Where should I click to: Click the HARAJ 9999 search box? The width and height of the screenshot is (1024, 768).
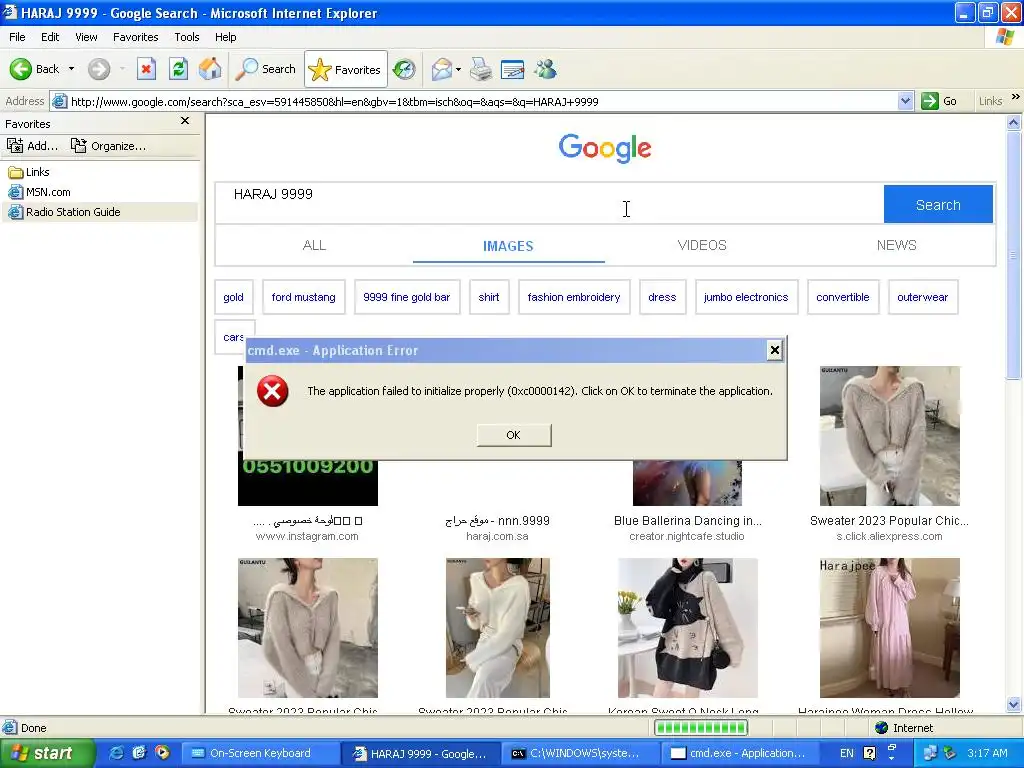pos(549,204)
